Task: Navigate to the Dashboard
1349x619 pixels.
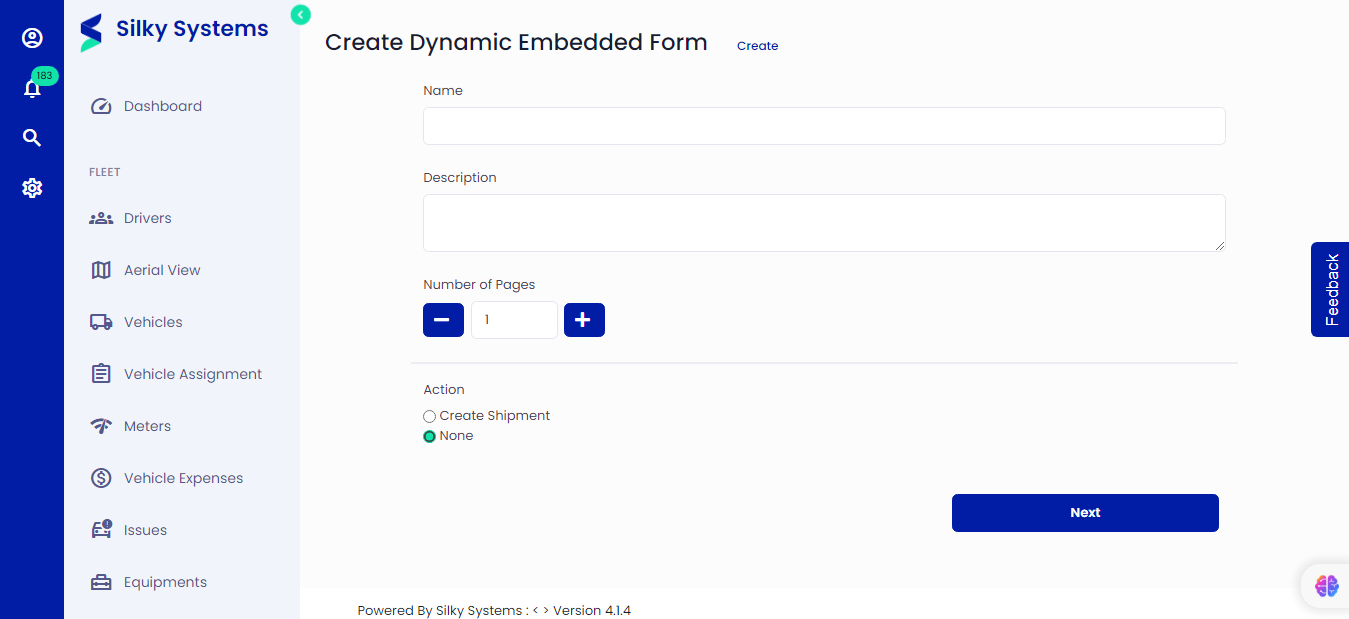Action: pyautogui.click(x=162, y=105)
